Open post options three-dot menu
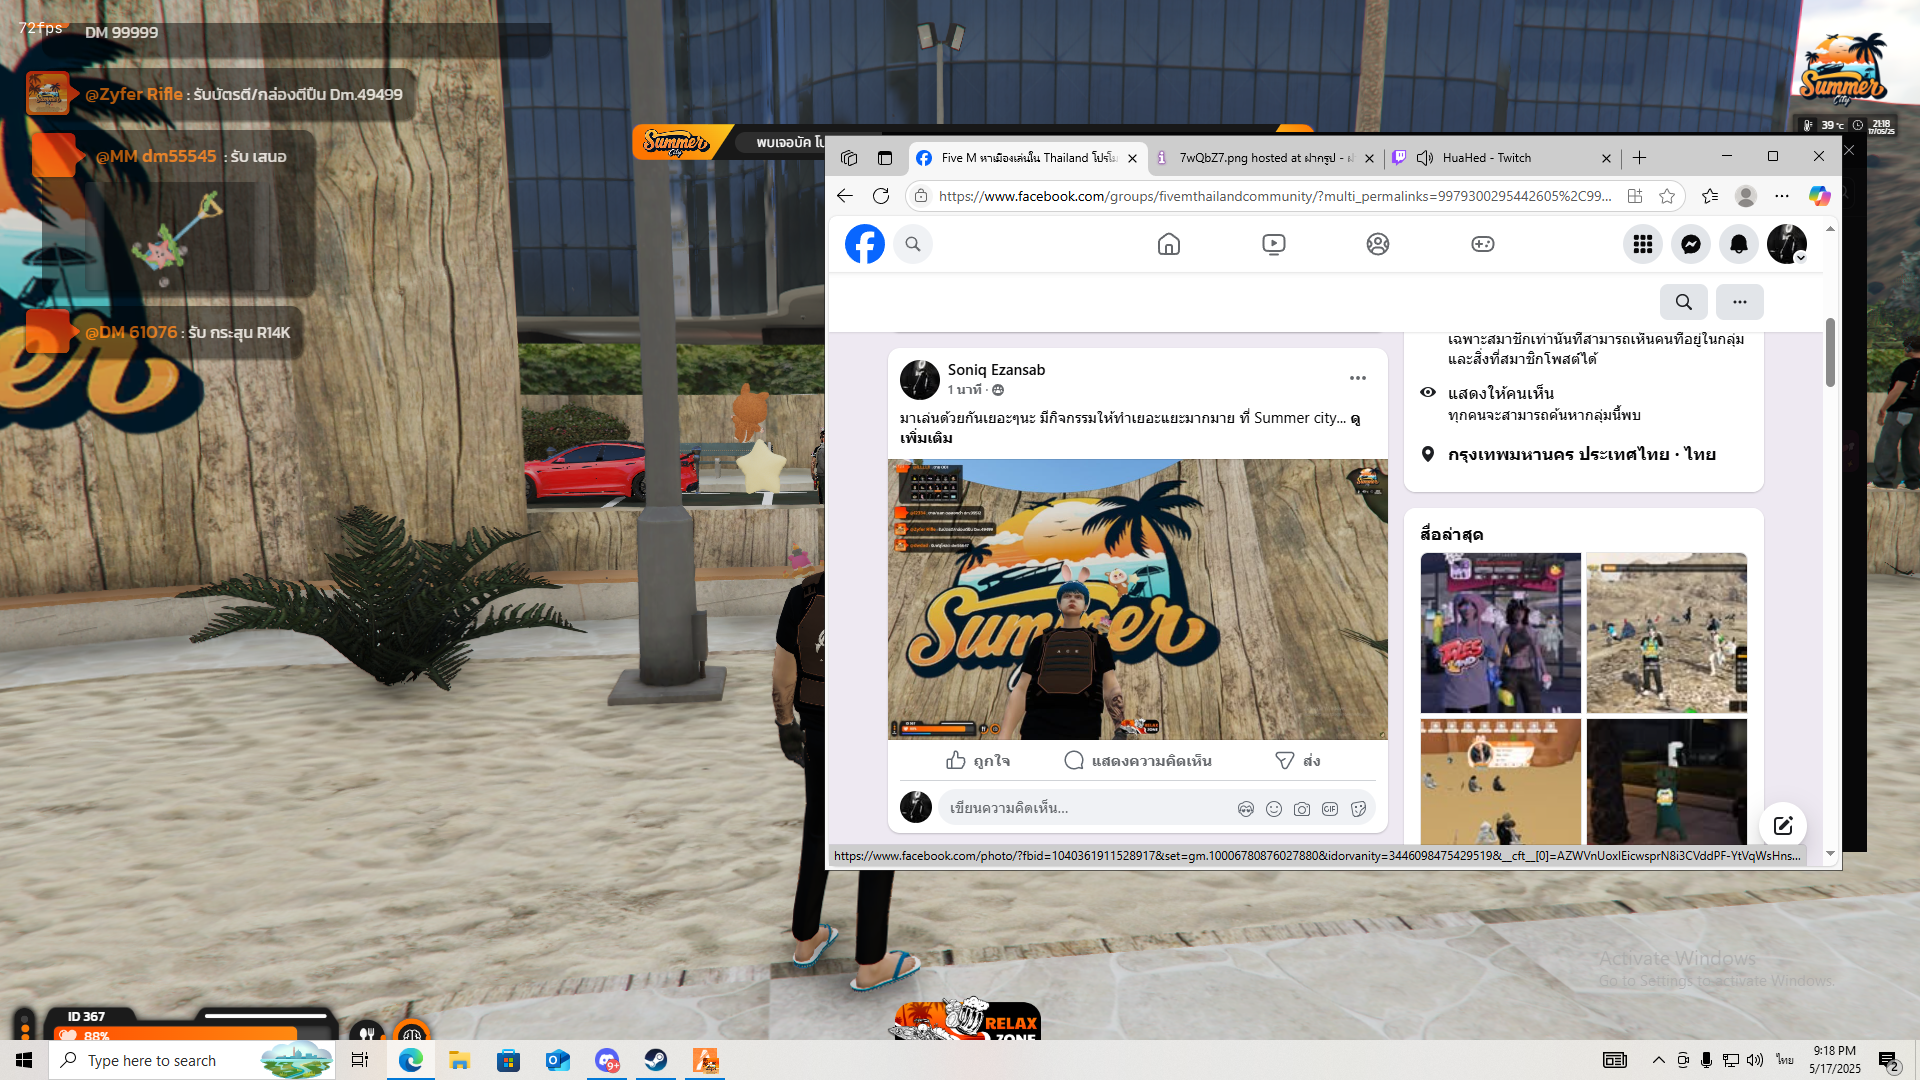The image size is (1920, 1080). tap(1357, 378)
